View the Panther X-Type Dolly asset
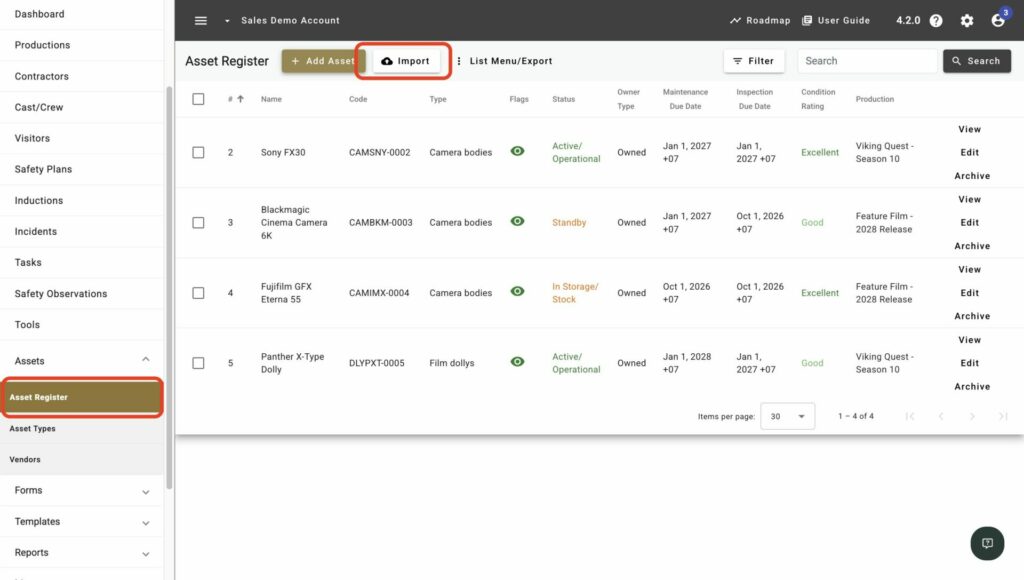Screen dimensions: 1024x580 coord(969,340)
